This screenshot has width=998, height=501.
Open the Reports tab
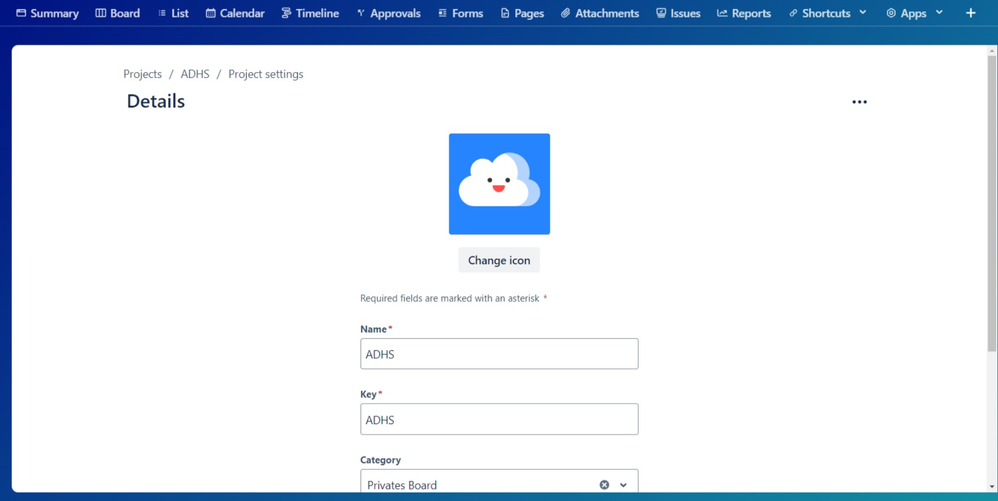point(745,13)
